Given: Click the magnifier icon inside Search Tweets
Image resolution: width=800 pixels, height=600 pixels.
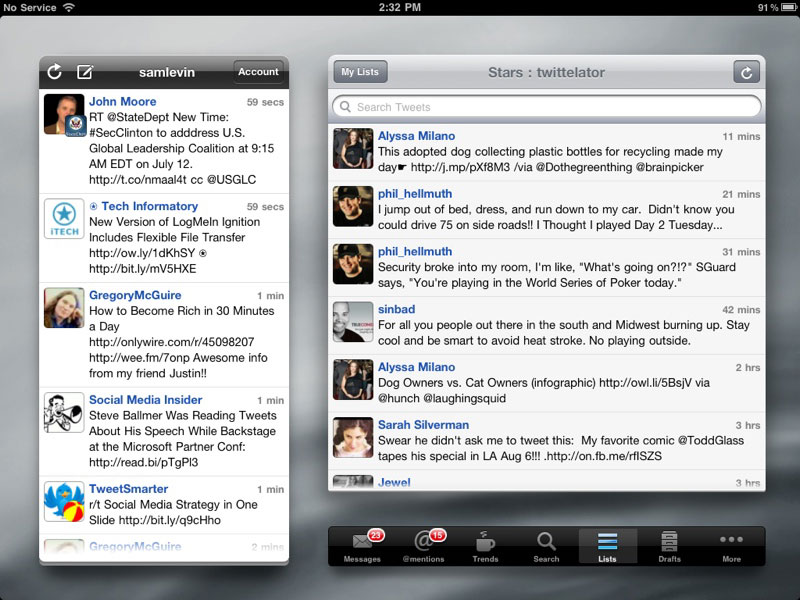Looking at the screenshot, I should coord(345,107).
